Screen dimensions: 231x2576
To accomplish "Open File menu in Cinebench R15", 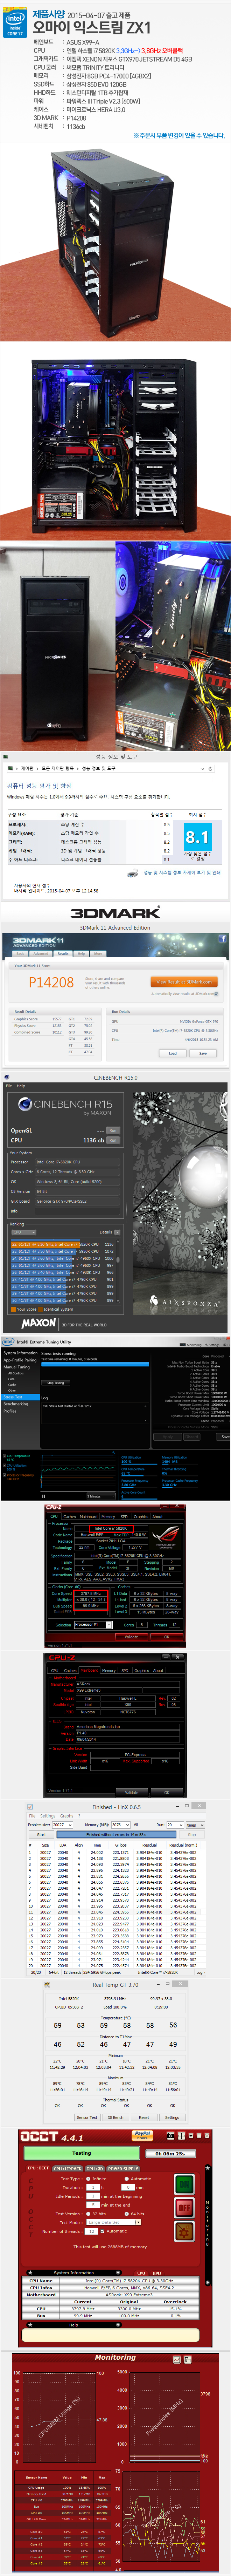I will click(9, 1086).
